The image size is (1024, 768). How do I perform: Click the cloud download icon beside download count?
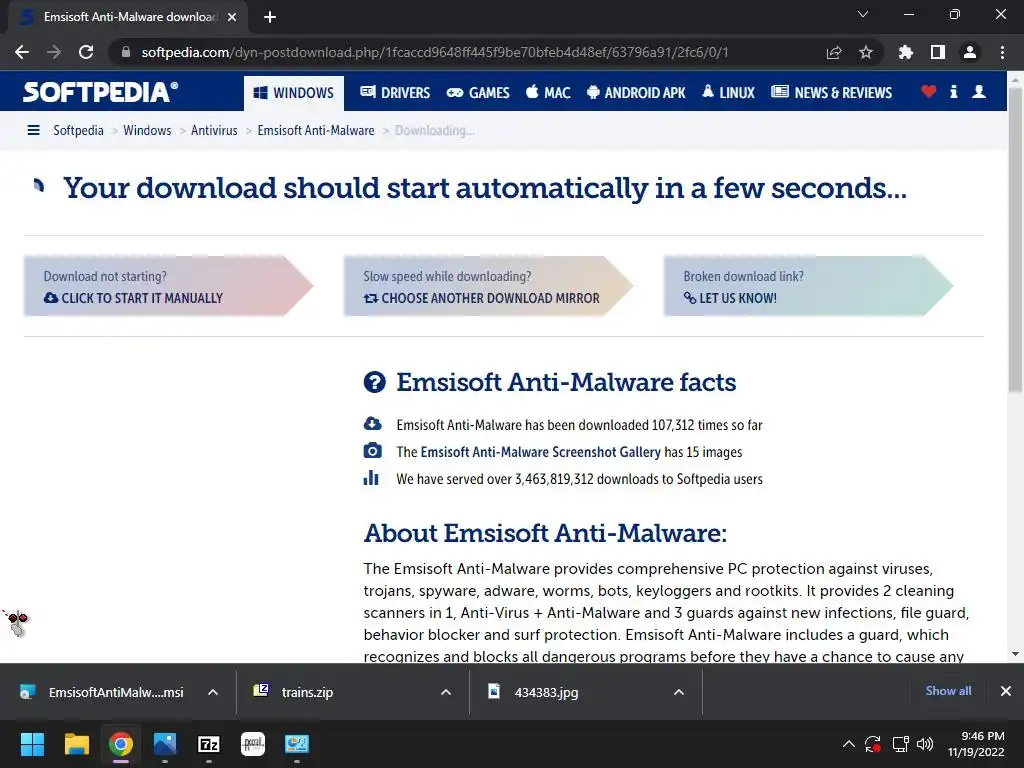(373, 424)
